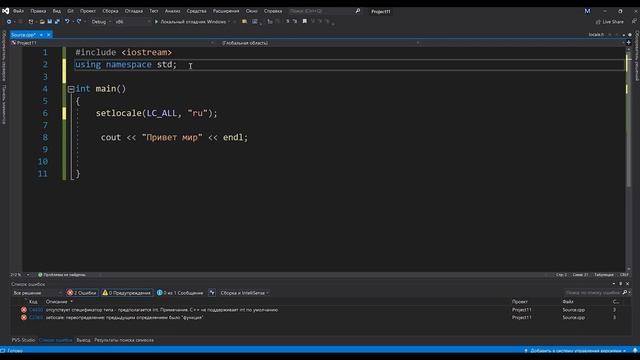Click the redo arrow icon

click(x=79, y=22)
